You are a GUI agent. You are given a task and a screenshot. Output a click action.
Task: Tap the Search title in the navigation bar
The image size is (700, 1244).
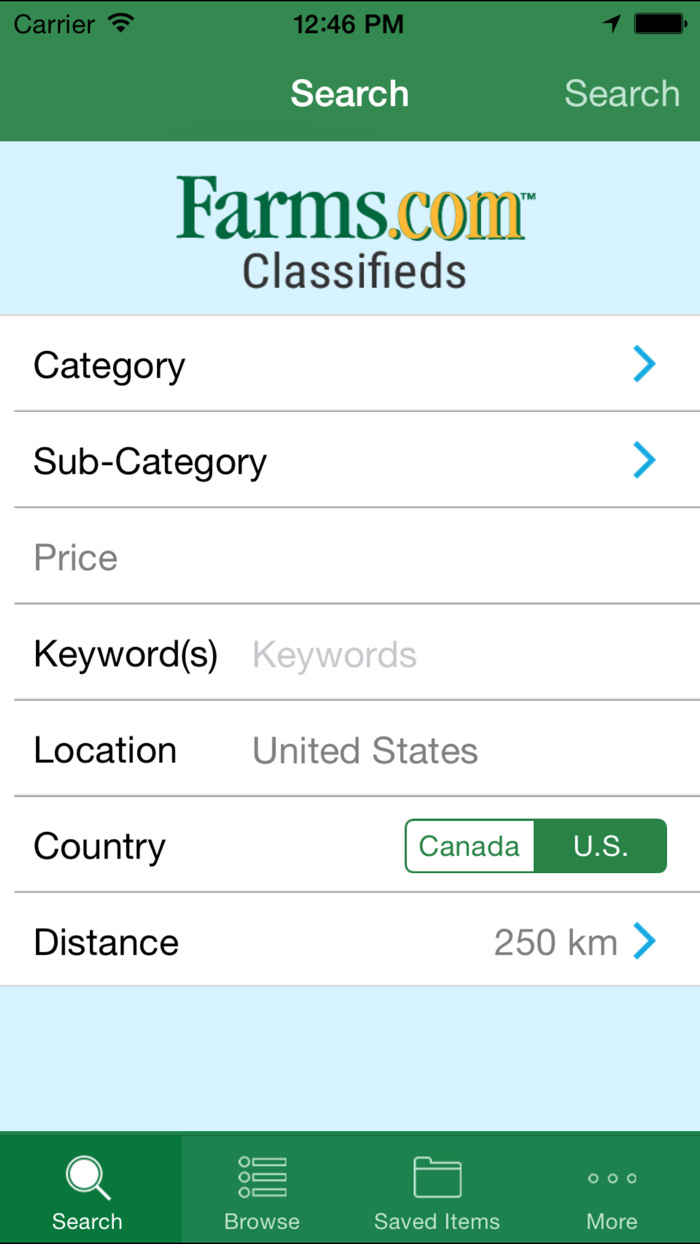(x=349, y=93)
